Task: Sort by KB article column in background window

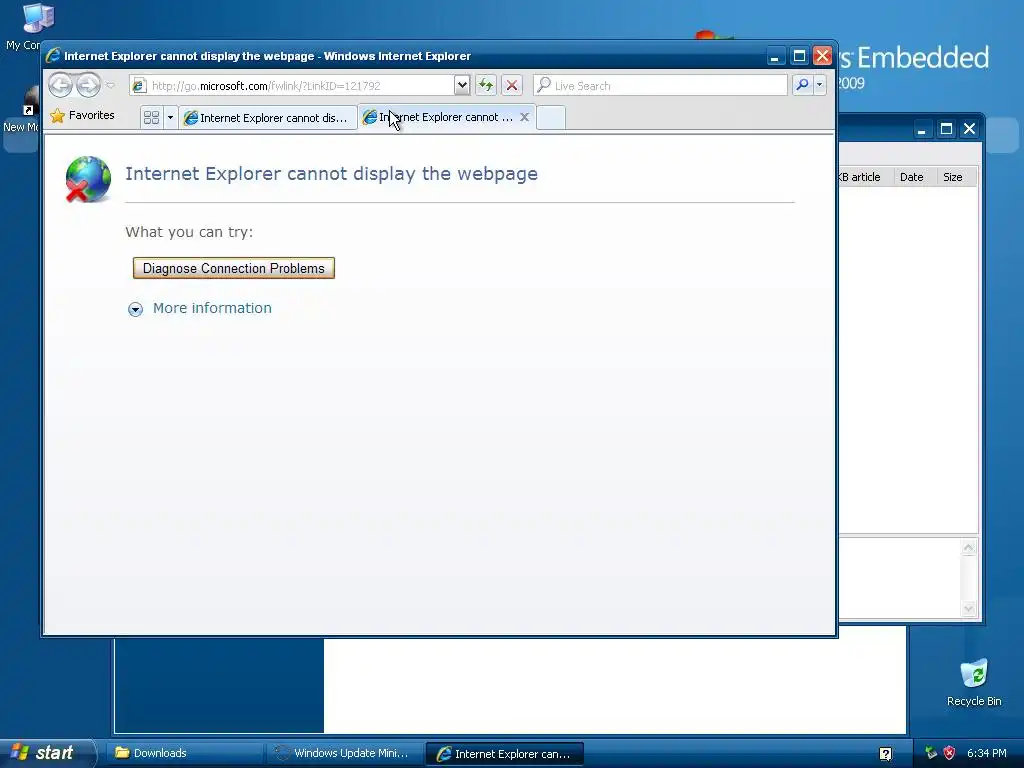Action: point(865,177)
